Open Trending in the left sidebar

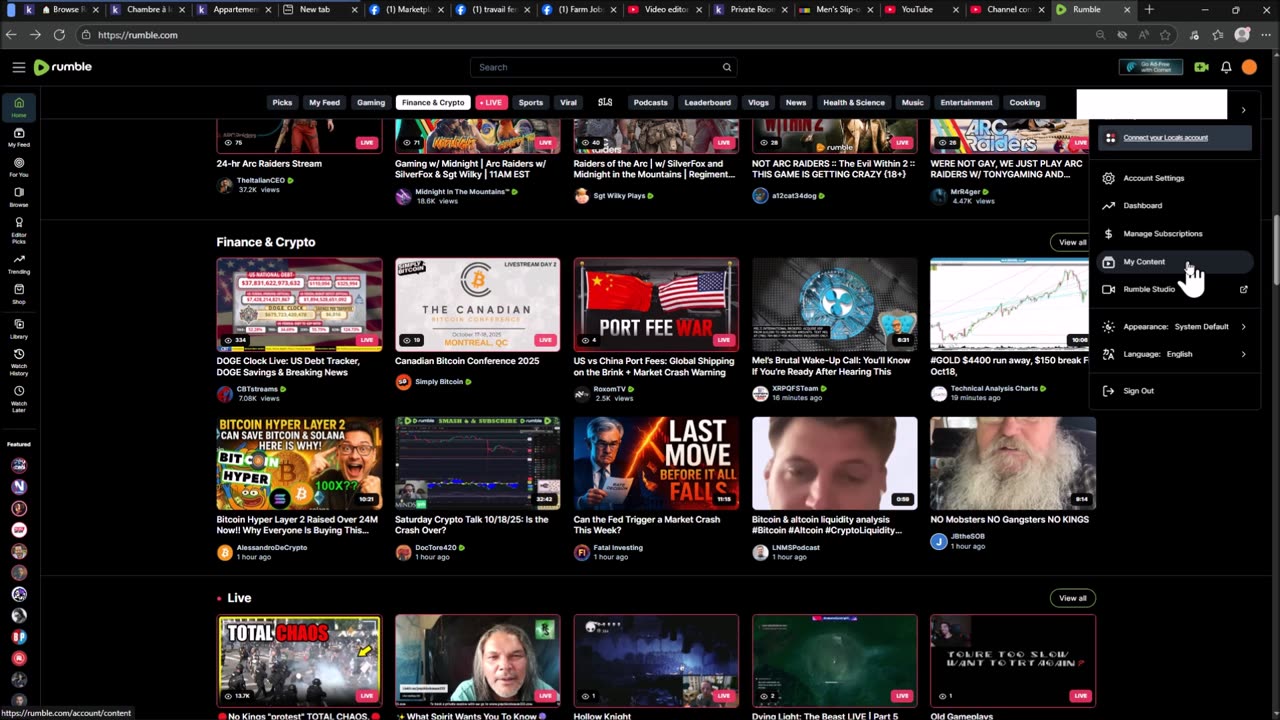[18, 264]
